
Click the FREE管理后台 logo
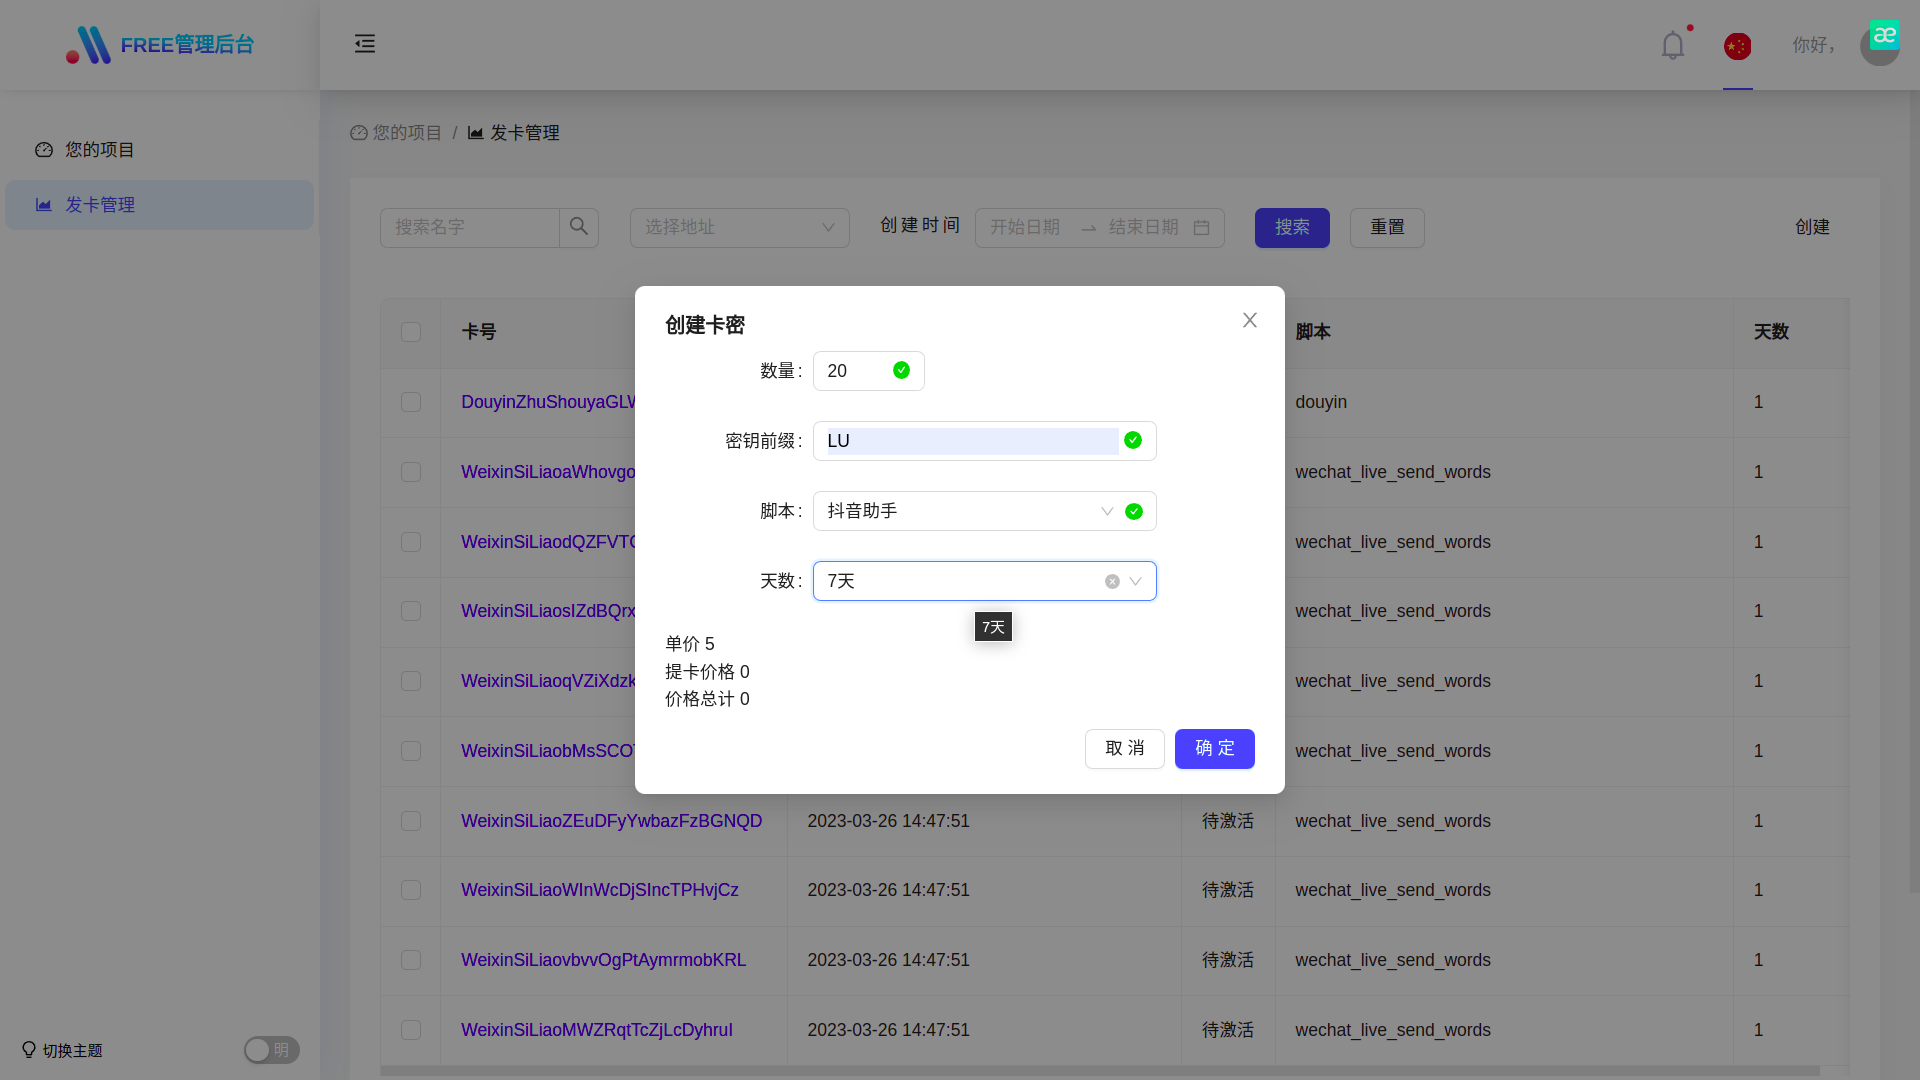coord(160,45)
